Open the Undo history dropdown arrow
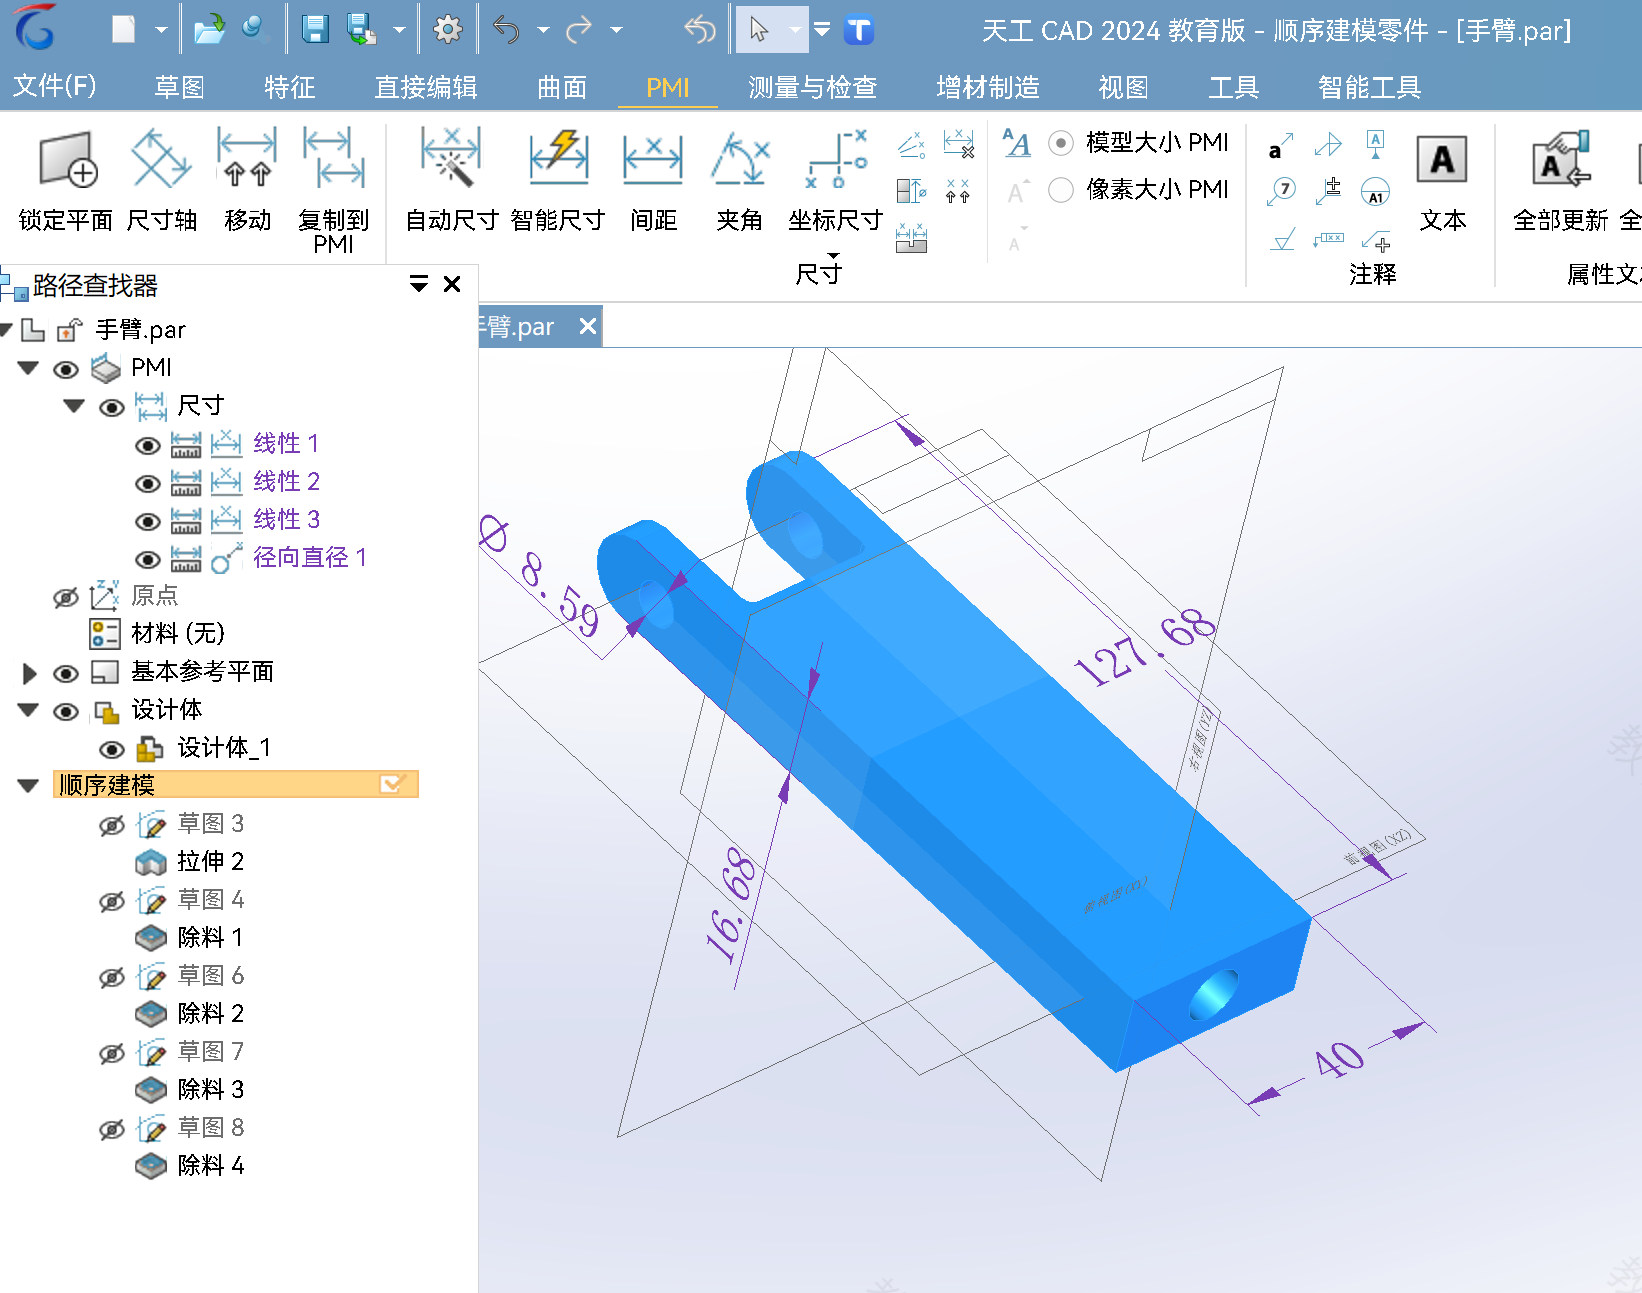 pos(543,30)
